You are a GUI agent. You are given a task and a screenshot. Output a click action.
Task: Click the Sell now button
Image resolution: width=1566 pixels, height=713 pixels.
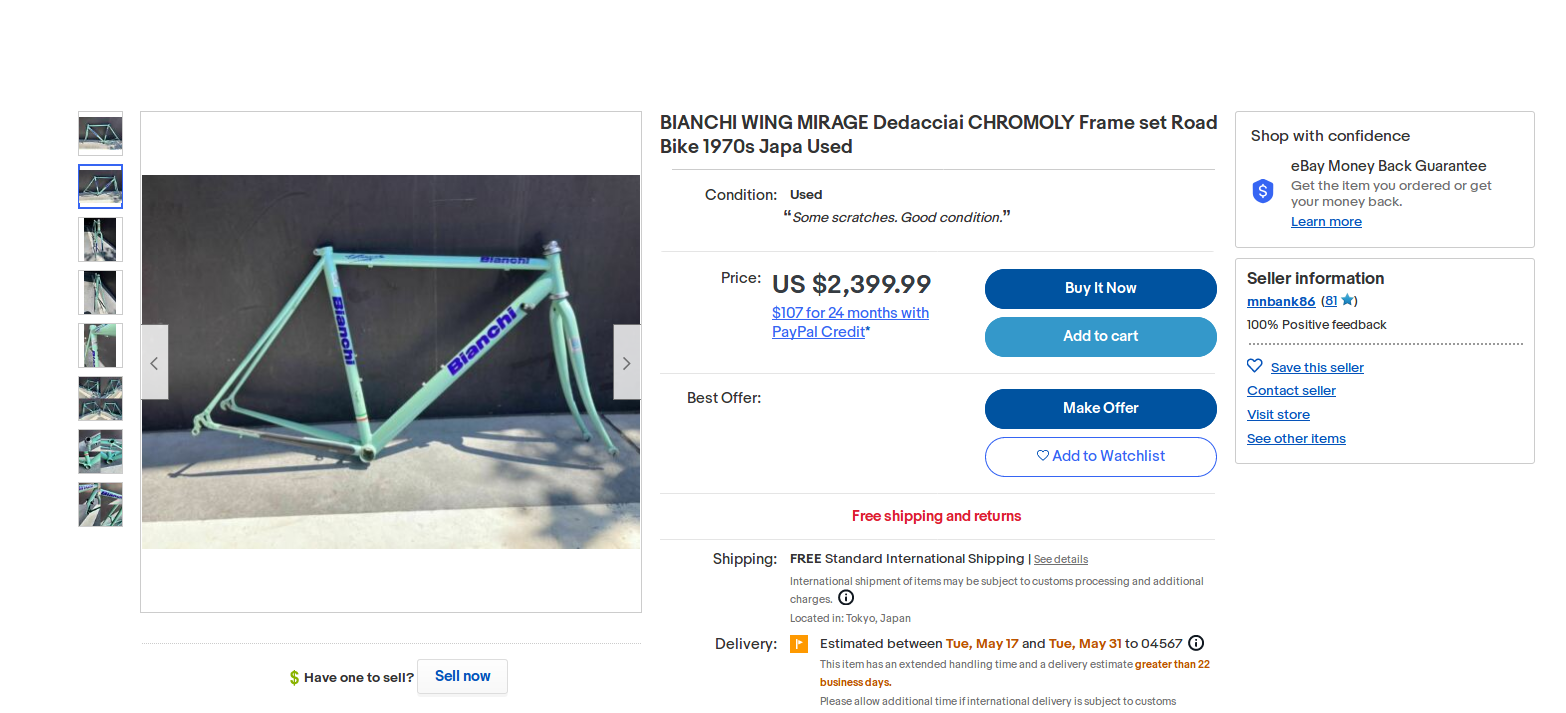[462, 676]
